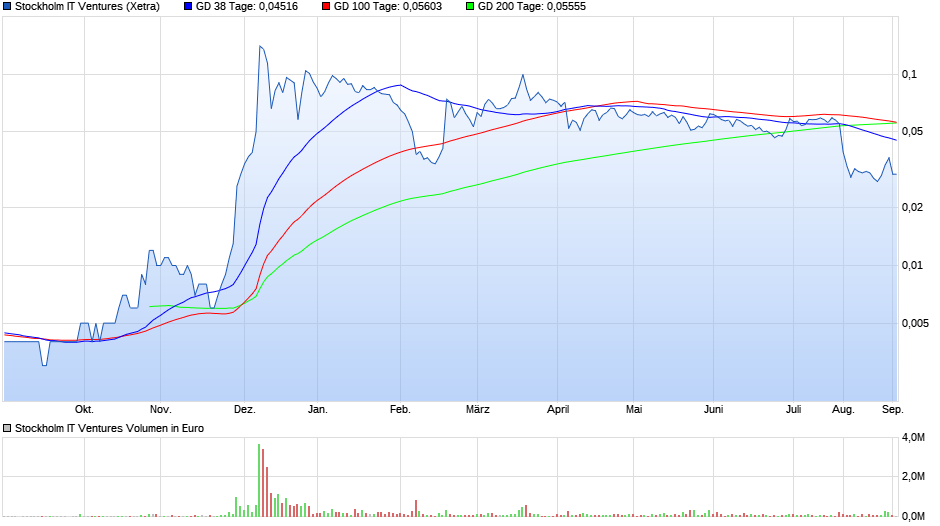
Task: Click the 'Stockholm IT Ventures (Xetra)' legend label
Action: point(88,7)
